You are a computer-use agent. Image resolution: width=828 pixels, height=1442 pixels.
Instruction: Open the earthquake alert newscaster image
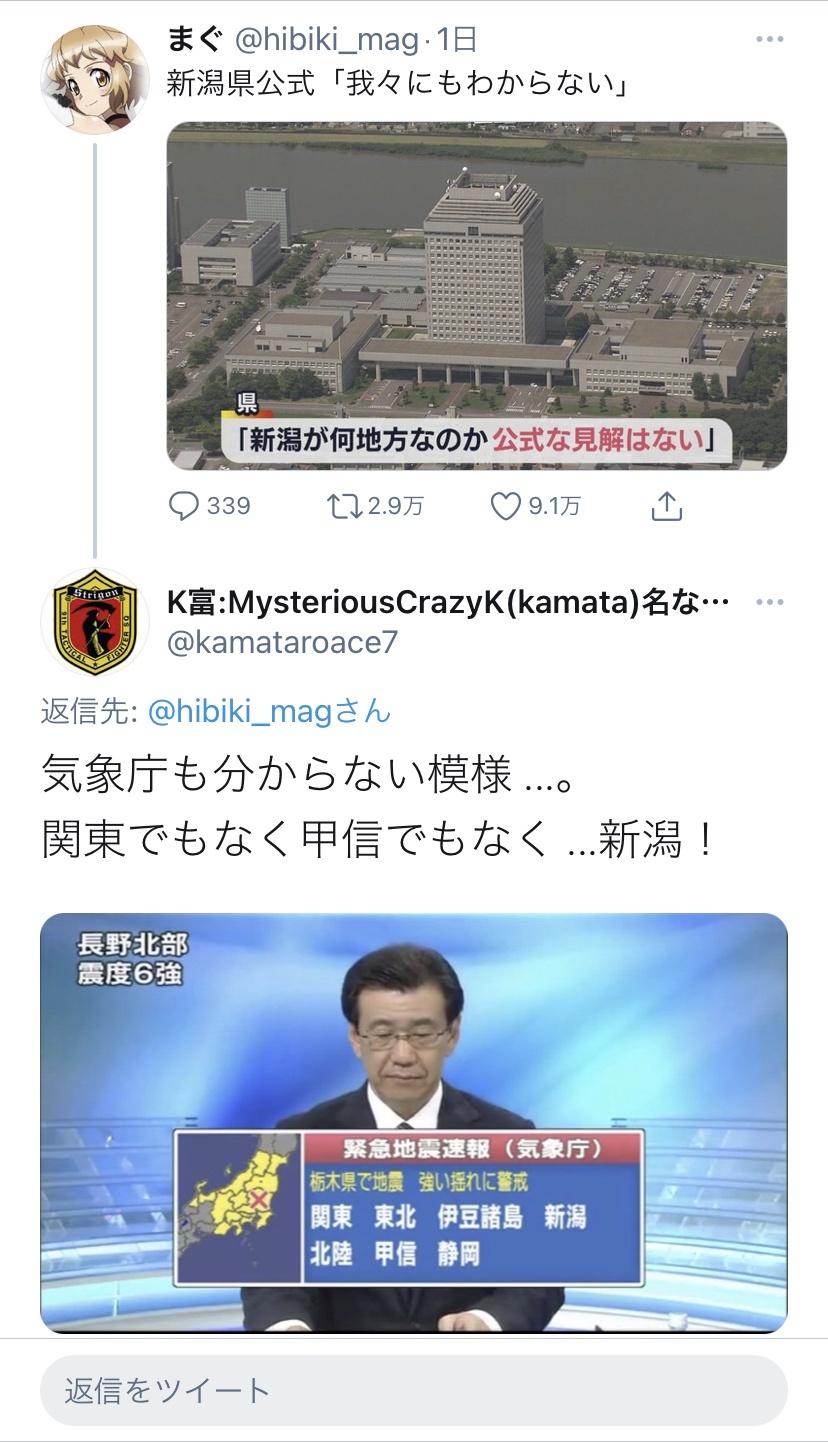point(413,1123)
